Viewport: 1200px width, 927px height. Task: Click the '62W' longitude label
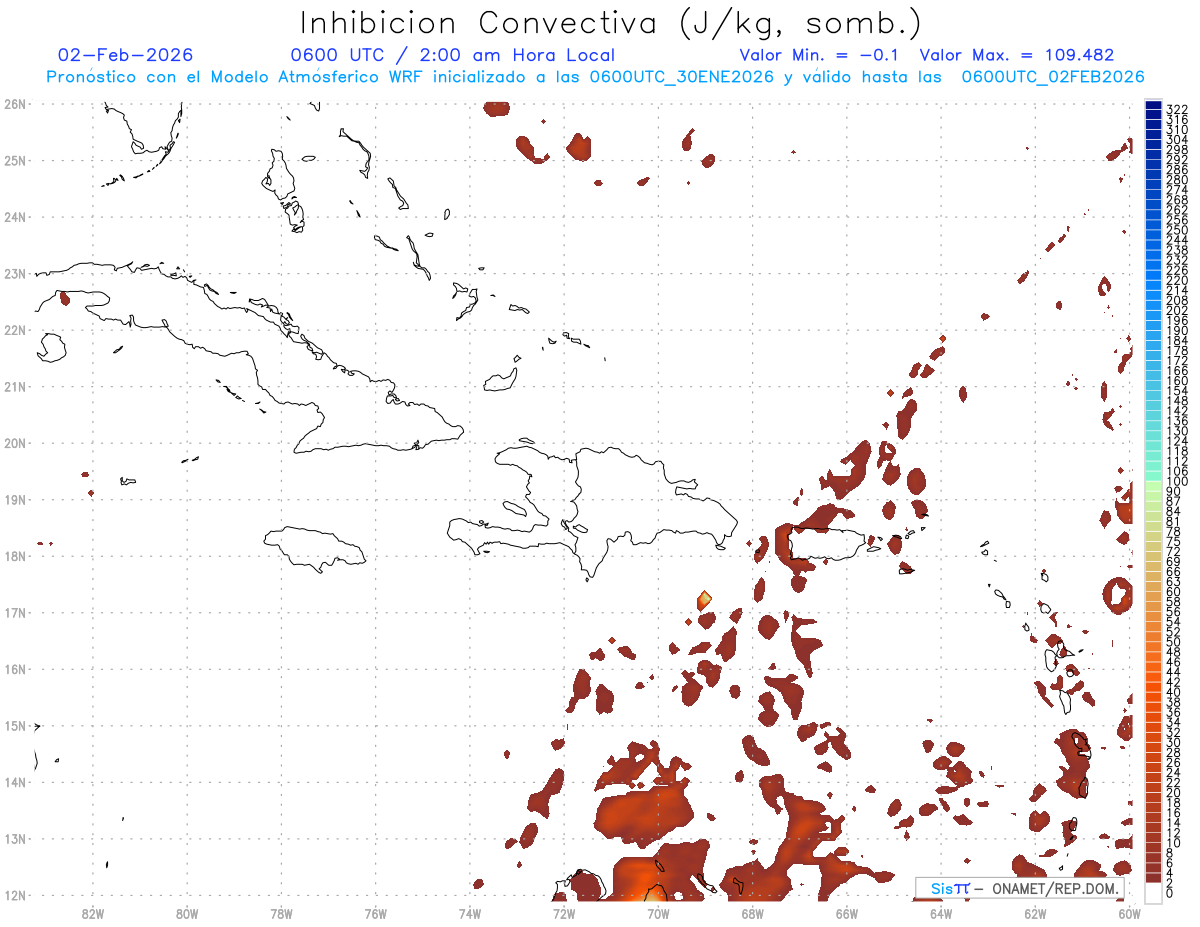click(1036, 912)
